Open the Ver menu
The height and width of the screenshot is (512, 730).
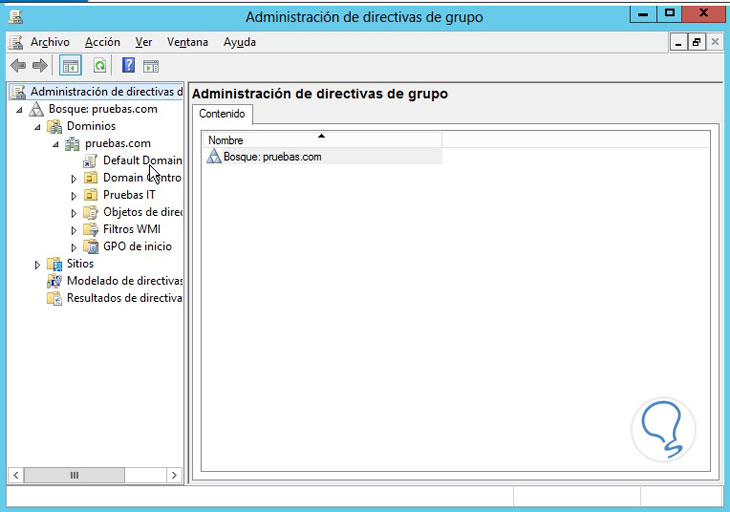[x=143, y=42]
